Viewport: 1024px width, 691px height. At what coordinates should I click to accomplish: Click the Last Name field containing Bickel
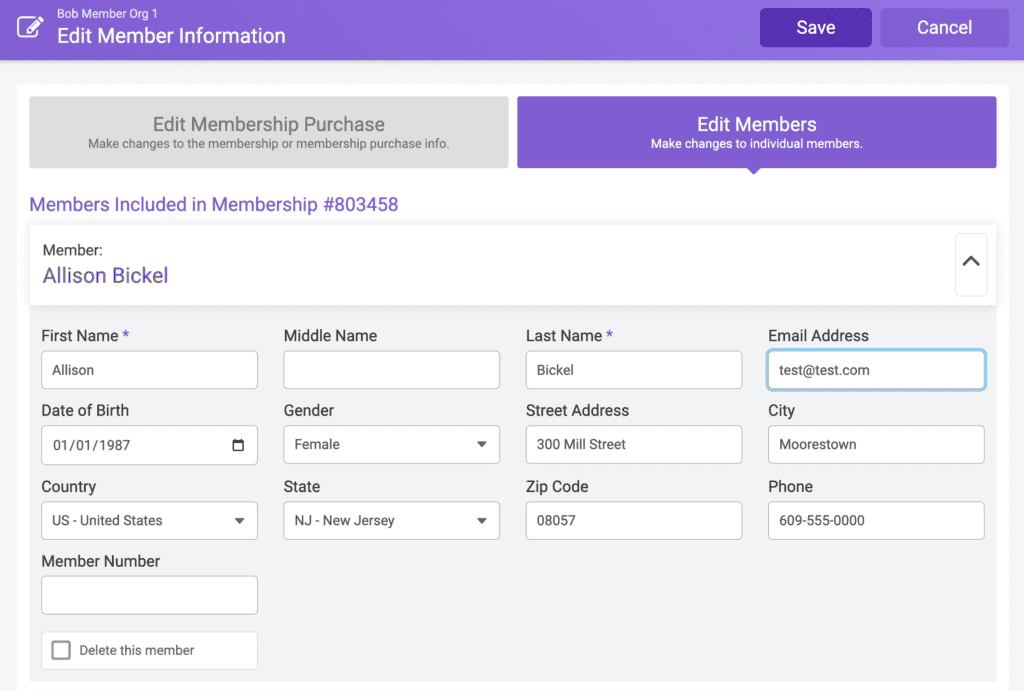633,370
